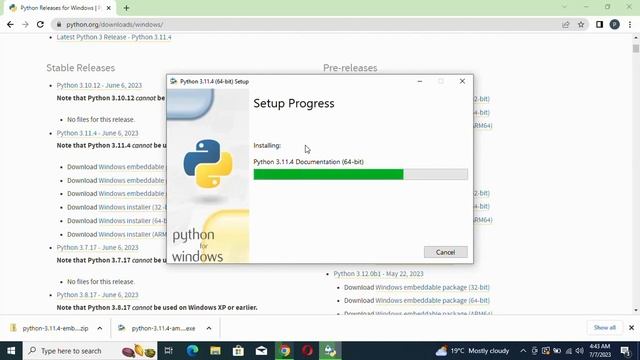Open Python 3.8.17 - June 6, 2023 link

click(x=98, y=295)
